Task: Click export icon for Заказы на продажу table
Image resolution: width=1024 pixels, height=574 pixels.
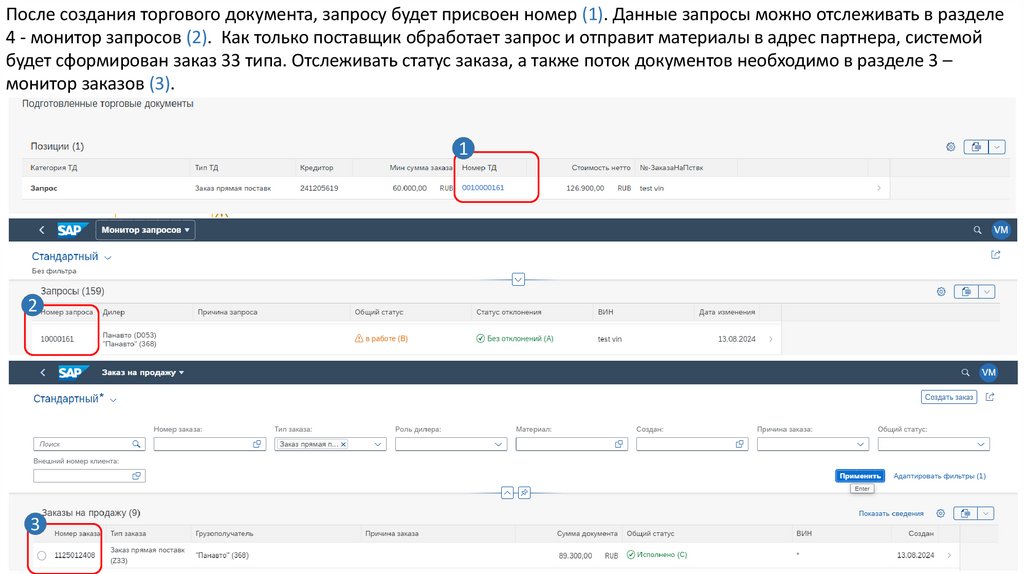Action: coord(965,513)
